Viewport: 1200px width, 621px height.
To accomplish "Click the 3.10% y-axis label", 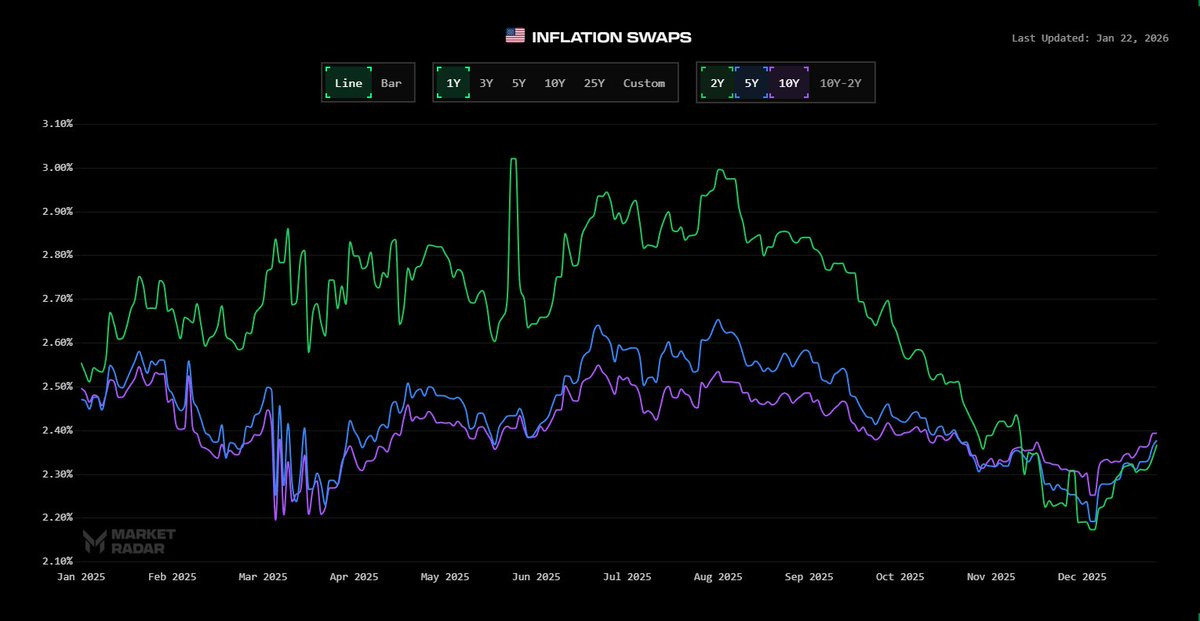I will (x=55, y=124).
